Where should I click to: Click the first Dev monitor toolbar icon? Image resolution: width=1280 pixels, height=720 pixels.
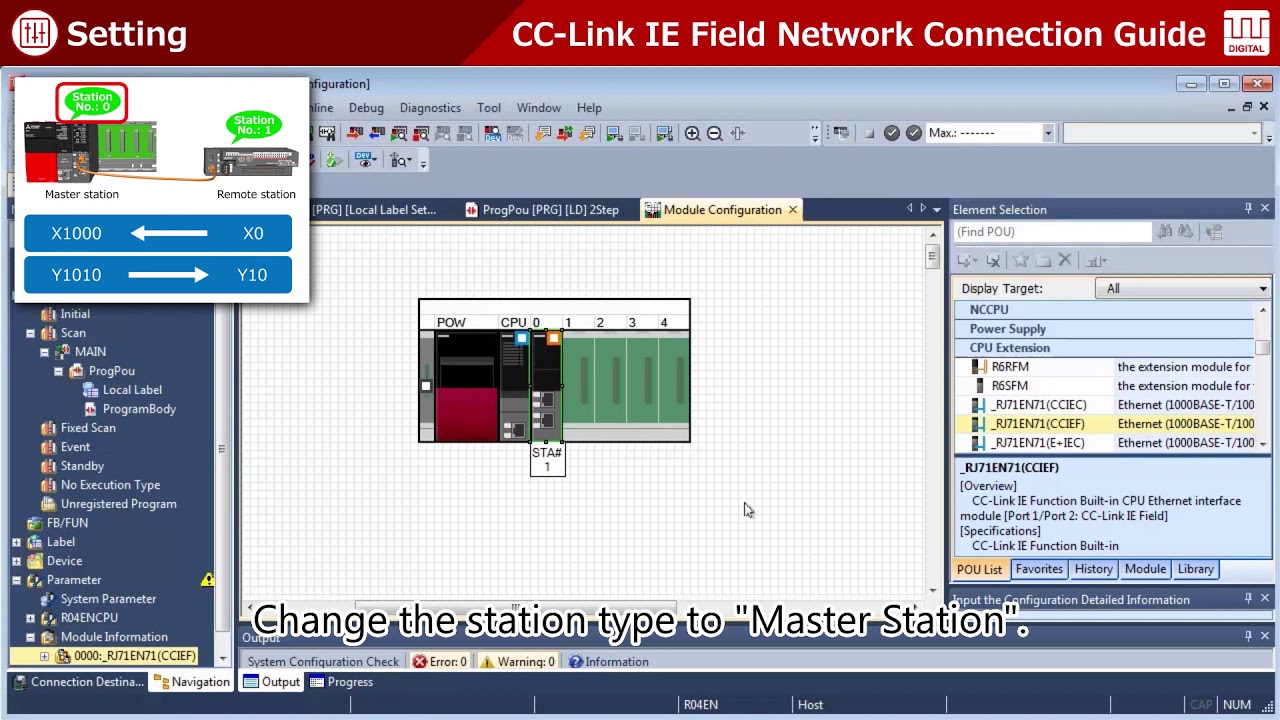click(492, 133)
